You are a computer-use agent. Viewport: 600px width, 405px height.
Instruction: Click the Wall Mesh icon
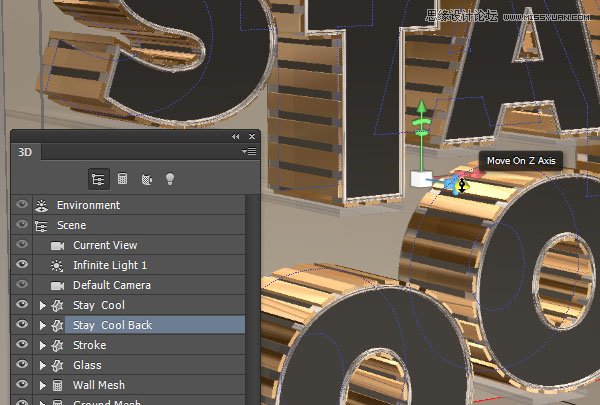click(x=57, y=385)
